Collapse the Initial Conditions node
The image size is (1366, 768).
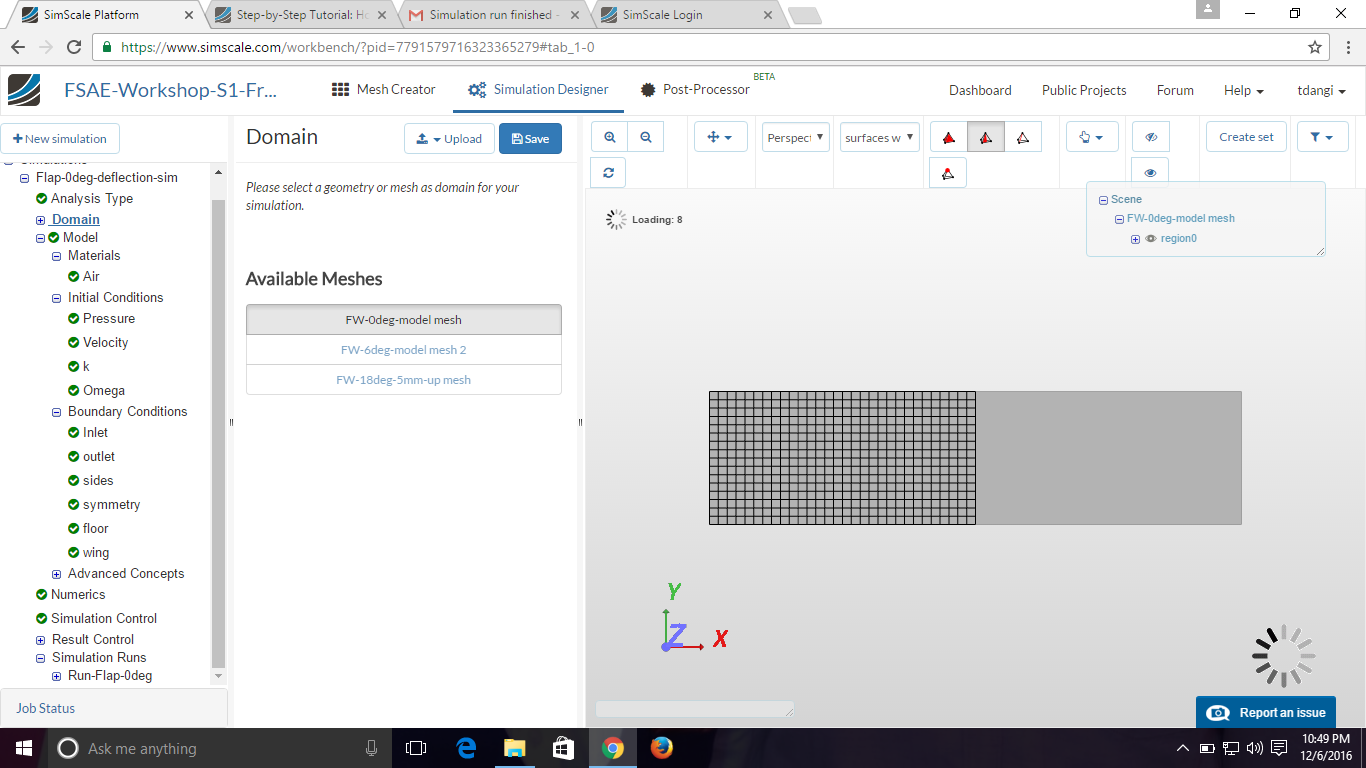pyautogui.click(x=57, y=298)
